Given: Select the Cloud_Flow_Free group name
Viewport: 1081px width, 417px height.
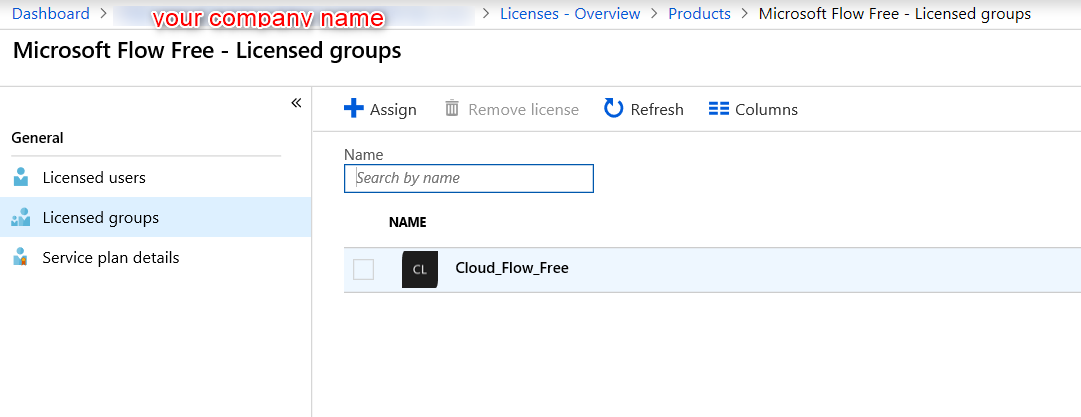Looking at the screenshot, I should pyautogui.click(x=512, y=268).
